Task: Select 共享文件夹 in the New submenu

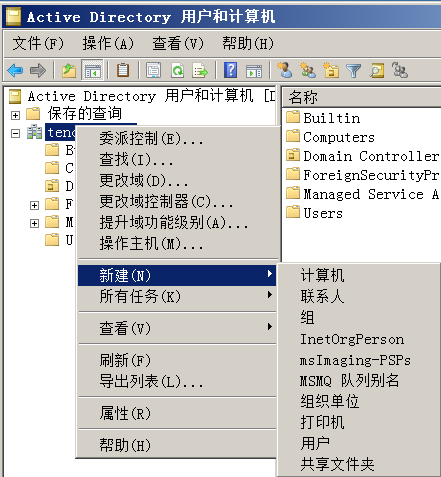Action: [x=358, y=464]
